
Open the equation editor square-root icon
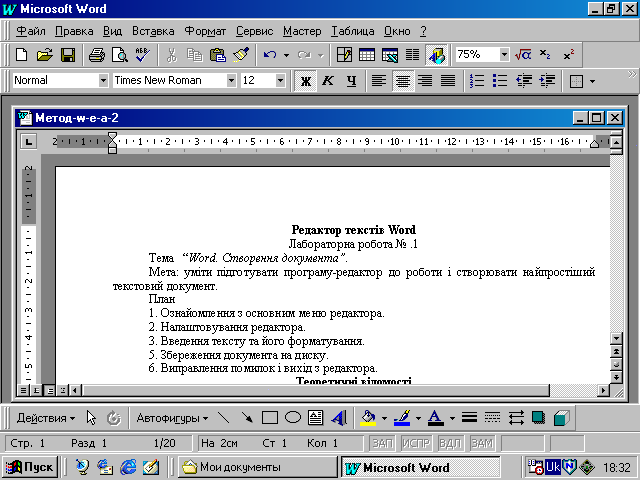click(x=523, y=55)
